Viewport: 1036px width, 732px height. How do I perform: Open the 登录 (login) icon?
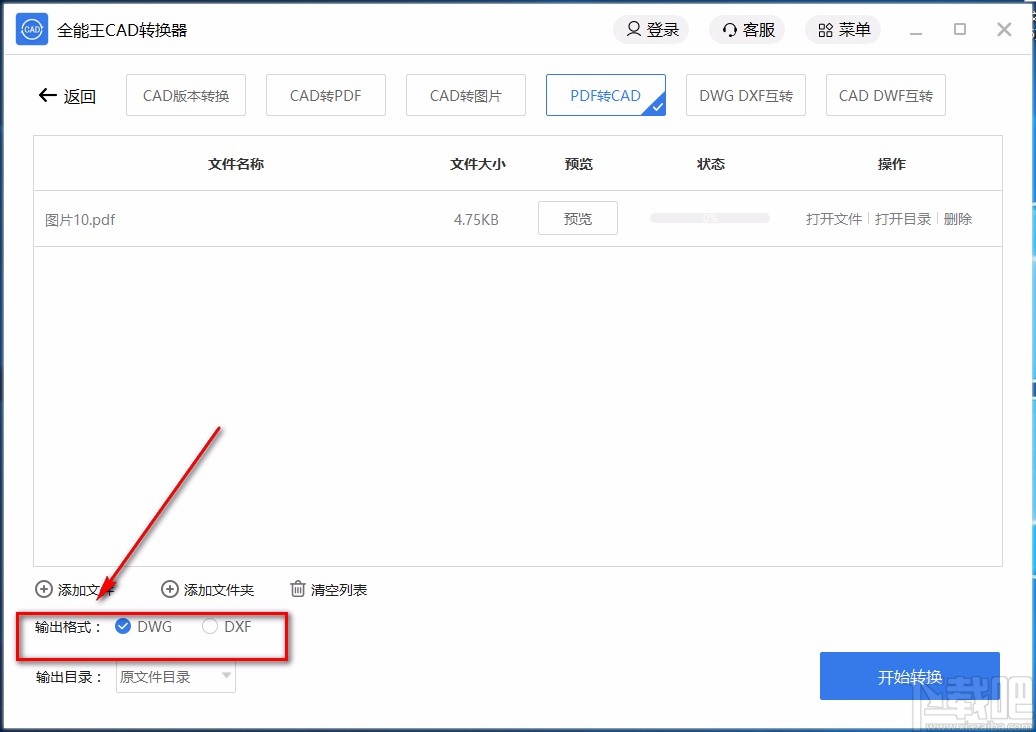tap(633, 30)
